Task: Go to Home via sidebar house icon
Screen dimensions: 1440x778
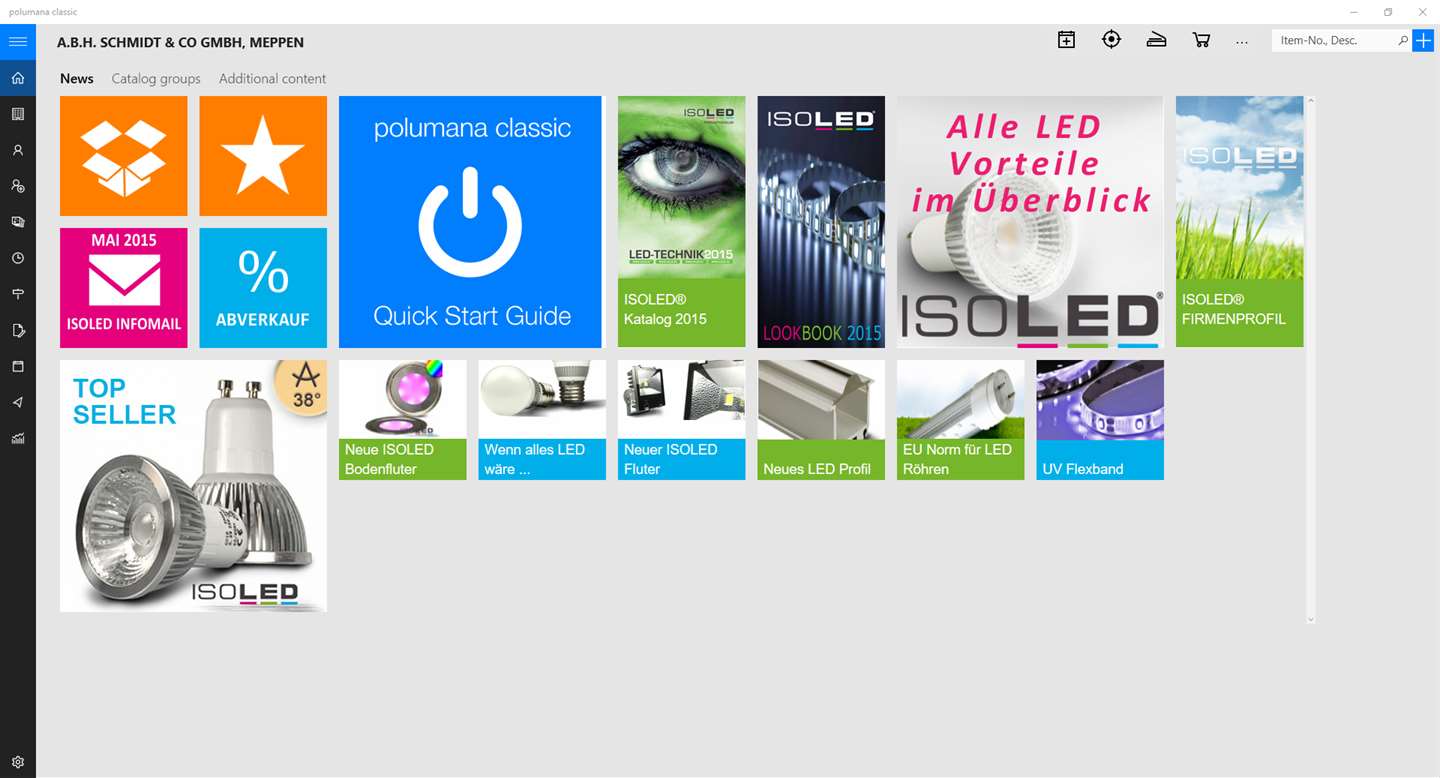Action: (x=18, y=78)
